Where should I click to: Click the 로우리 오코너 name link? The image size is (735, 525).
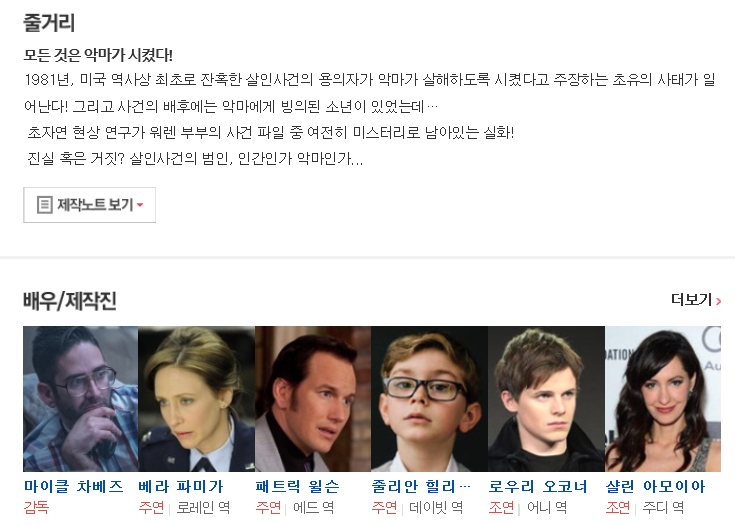tap(538, 487)
